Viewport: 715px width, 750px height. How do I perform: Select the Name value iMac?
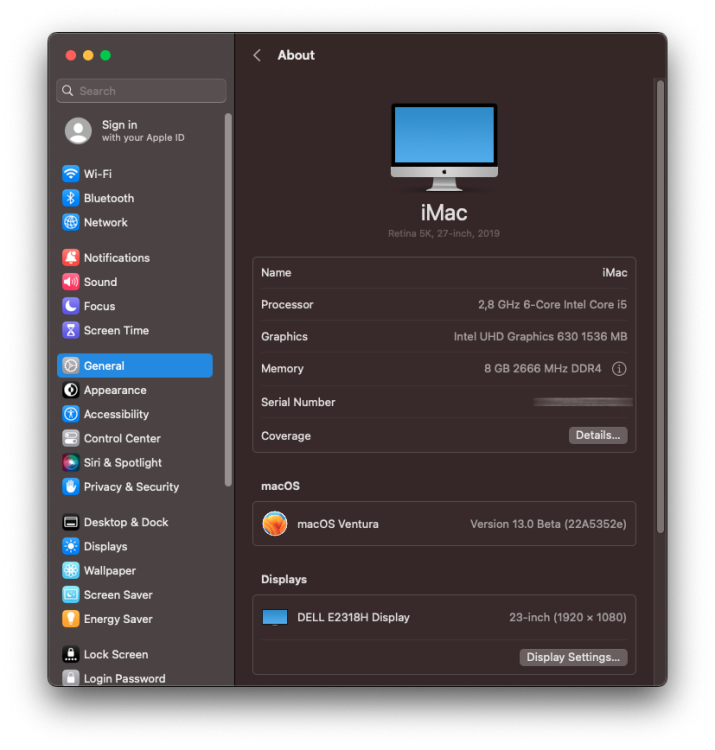(x=615, y=273)
